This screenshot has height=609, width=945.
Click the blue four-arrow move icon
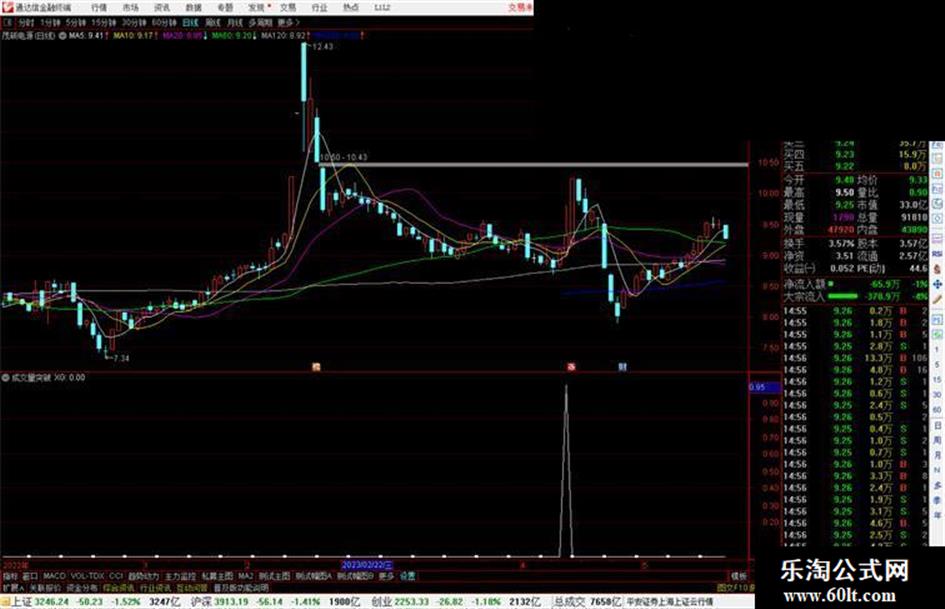coord(938,284)
